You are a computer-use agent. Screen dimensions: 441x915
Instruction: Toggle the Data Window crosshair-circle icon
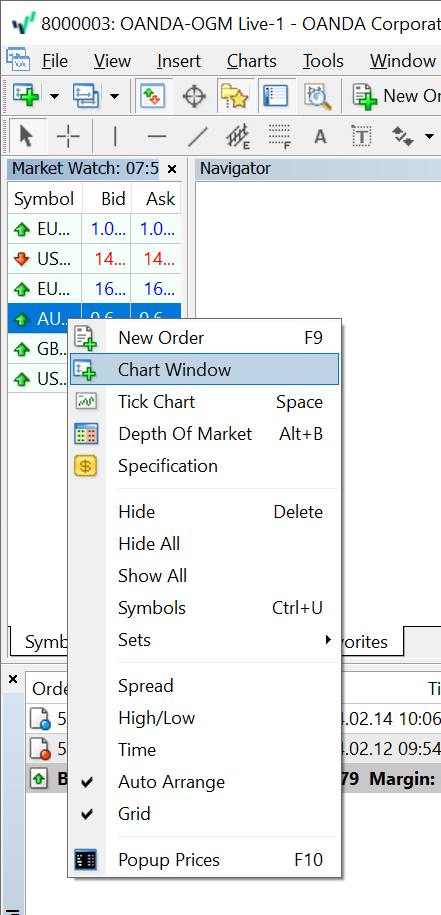tap(194, 96)
